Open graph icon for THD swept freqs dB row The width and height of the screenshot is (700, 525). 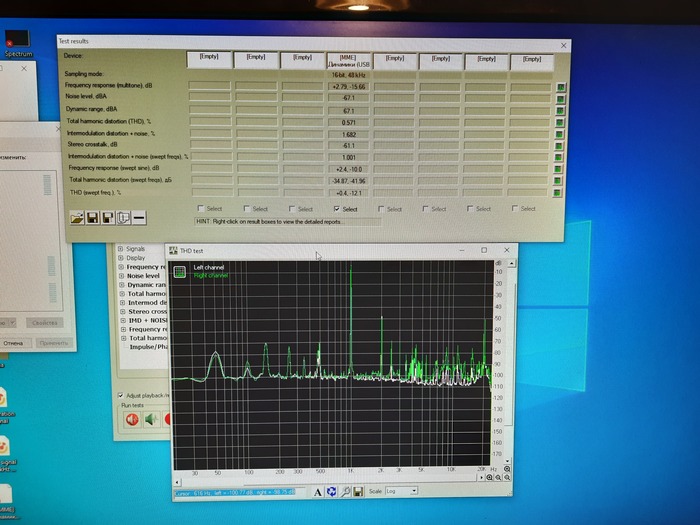point(558,181)
